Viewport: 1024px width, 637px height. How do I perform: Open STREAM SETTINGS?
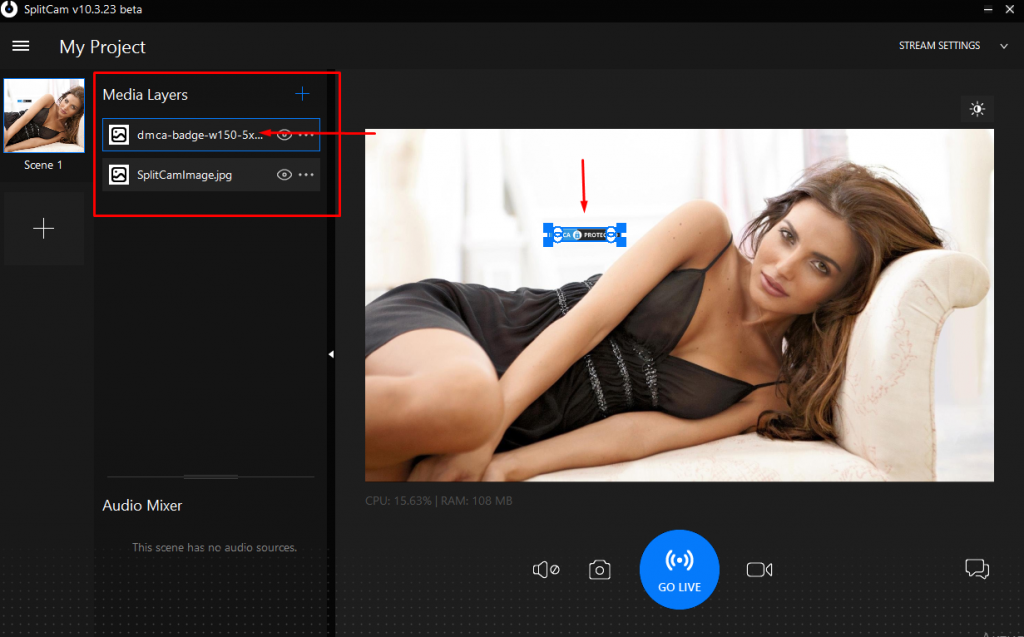tap(939, 46)
